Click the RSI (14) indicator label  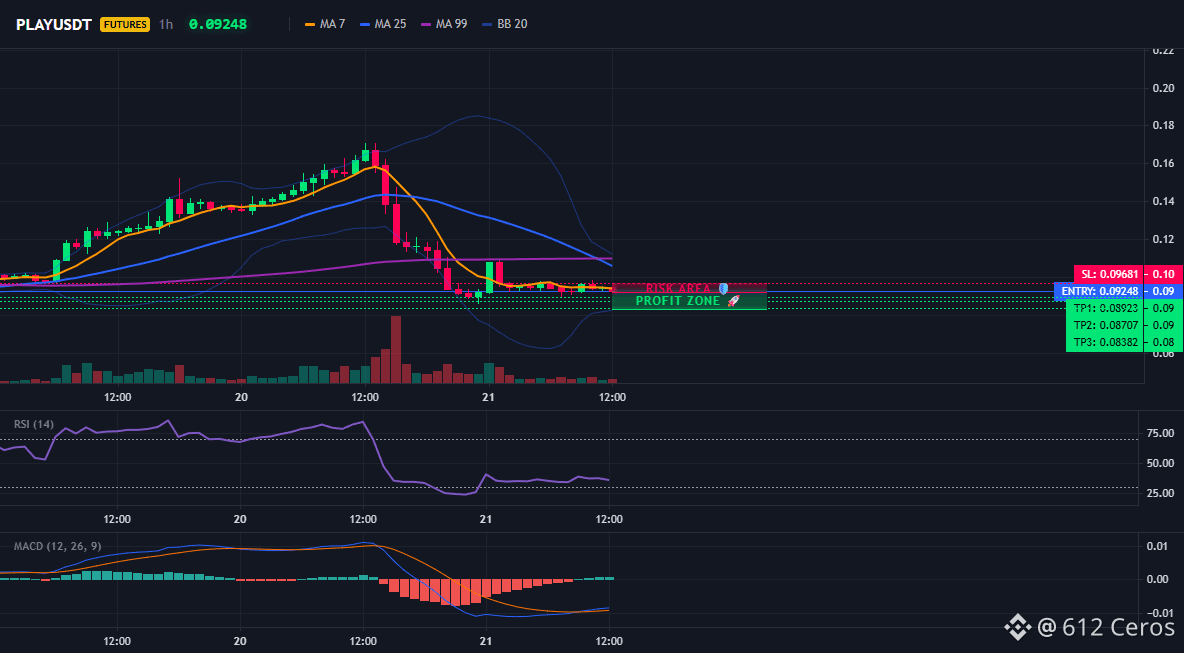[x=34, y=424]
